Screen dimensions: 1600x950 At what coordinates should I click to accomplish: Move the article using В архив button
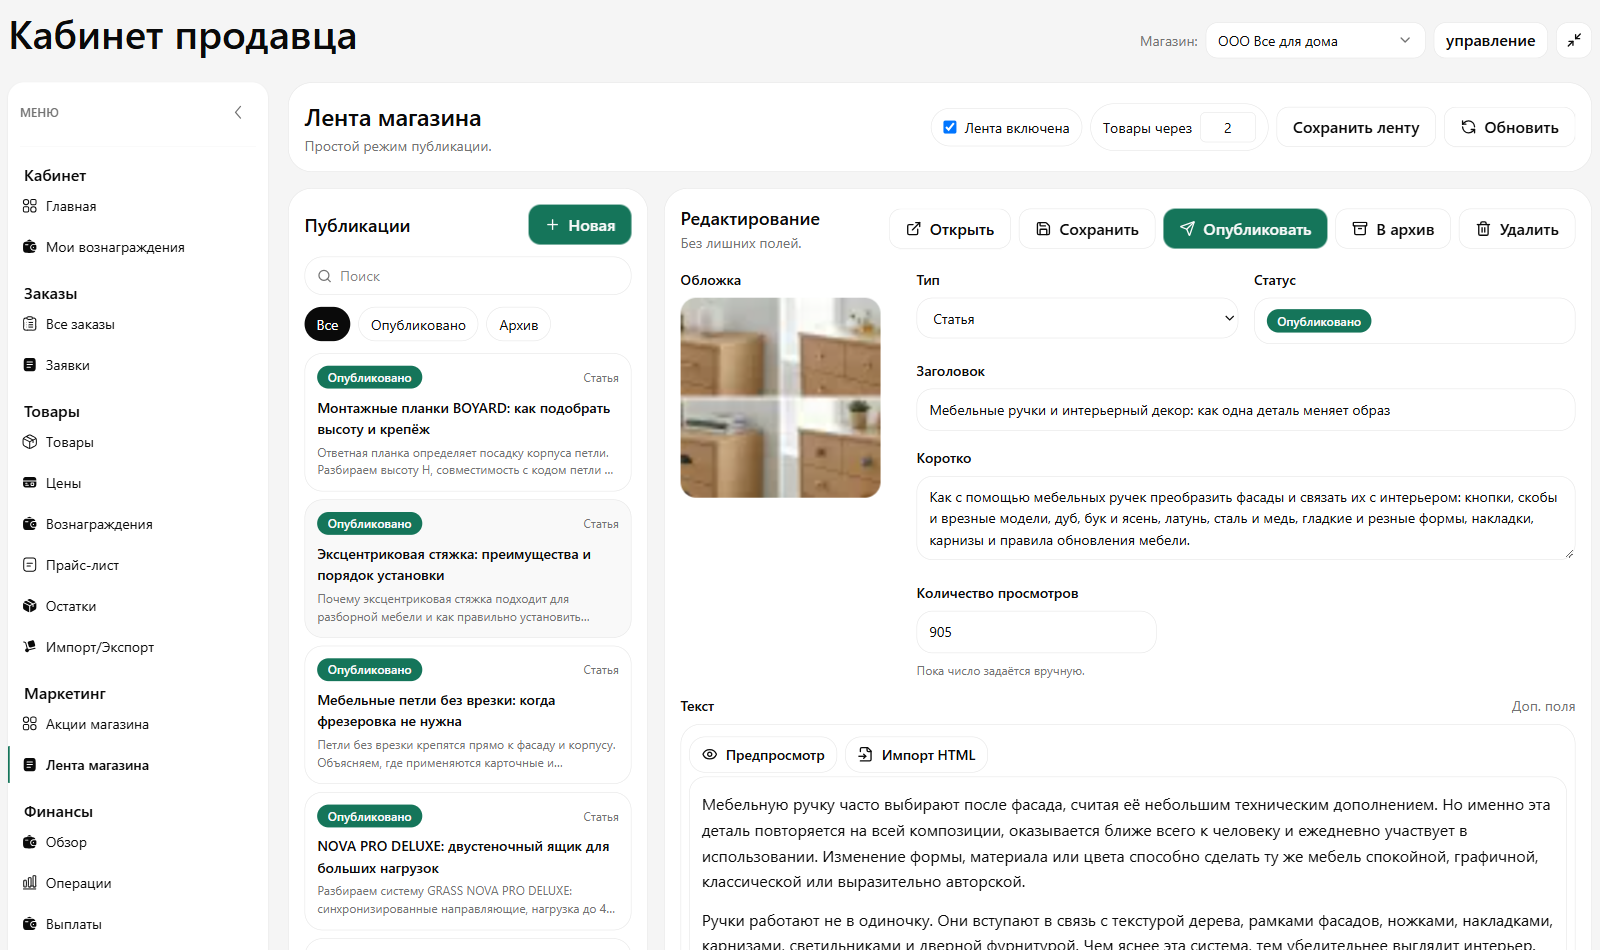[x=1393, y=229]
